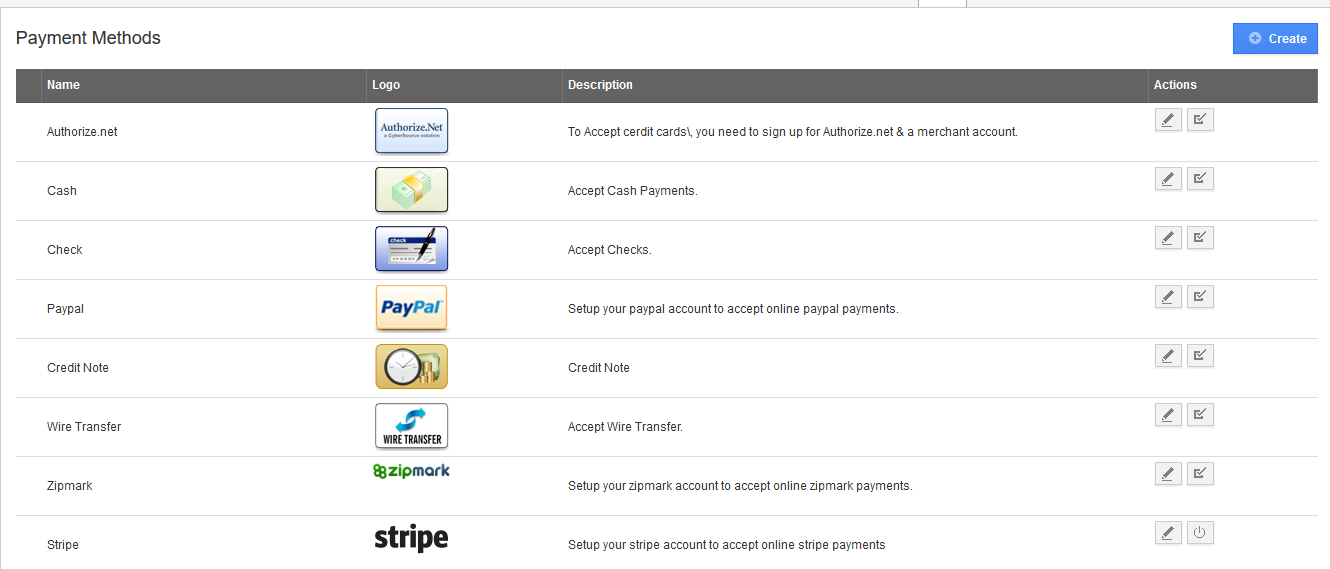Edit the Cash payment method
Viewport: 1330px width, 569px height.
(1167, 179)
